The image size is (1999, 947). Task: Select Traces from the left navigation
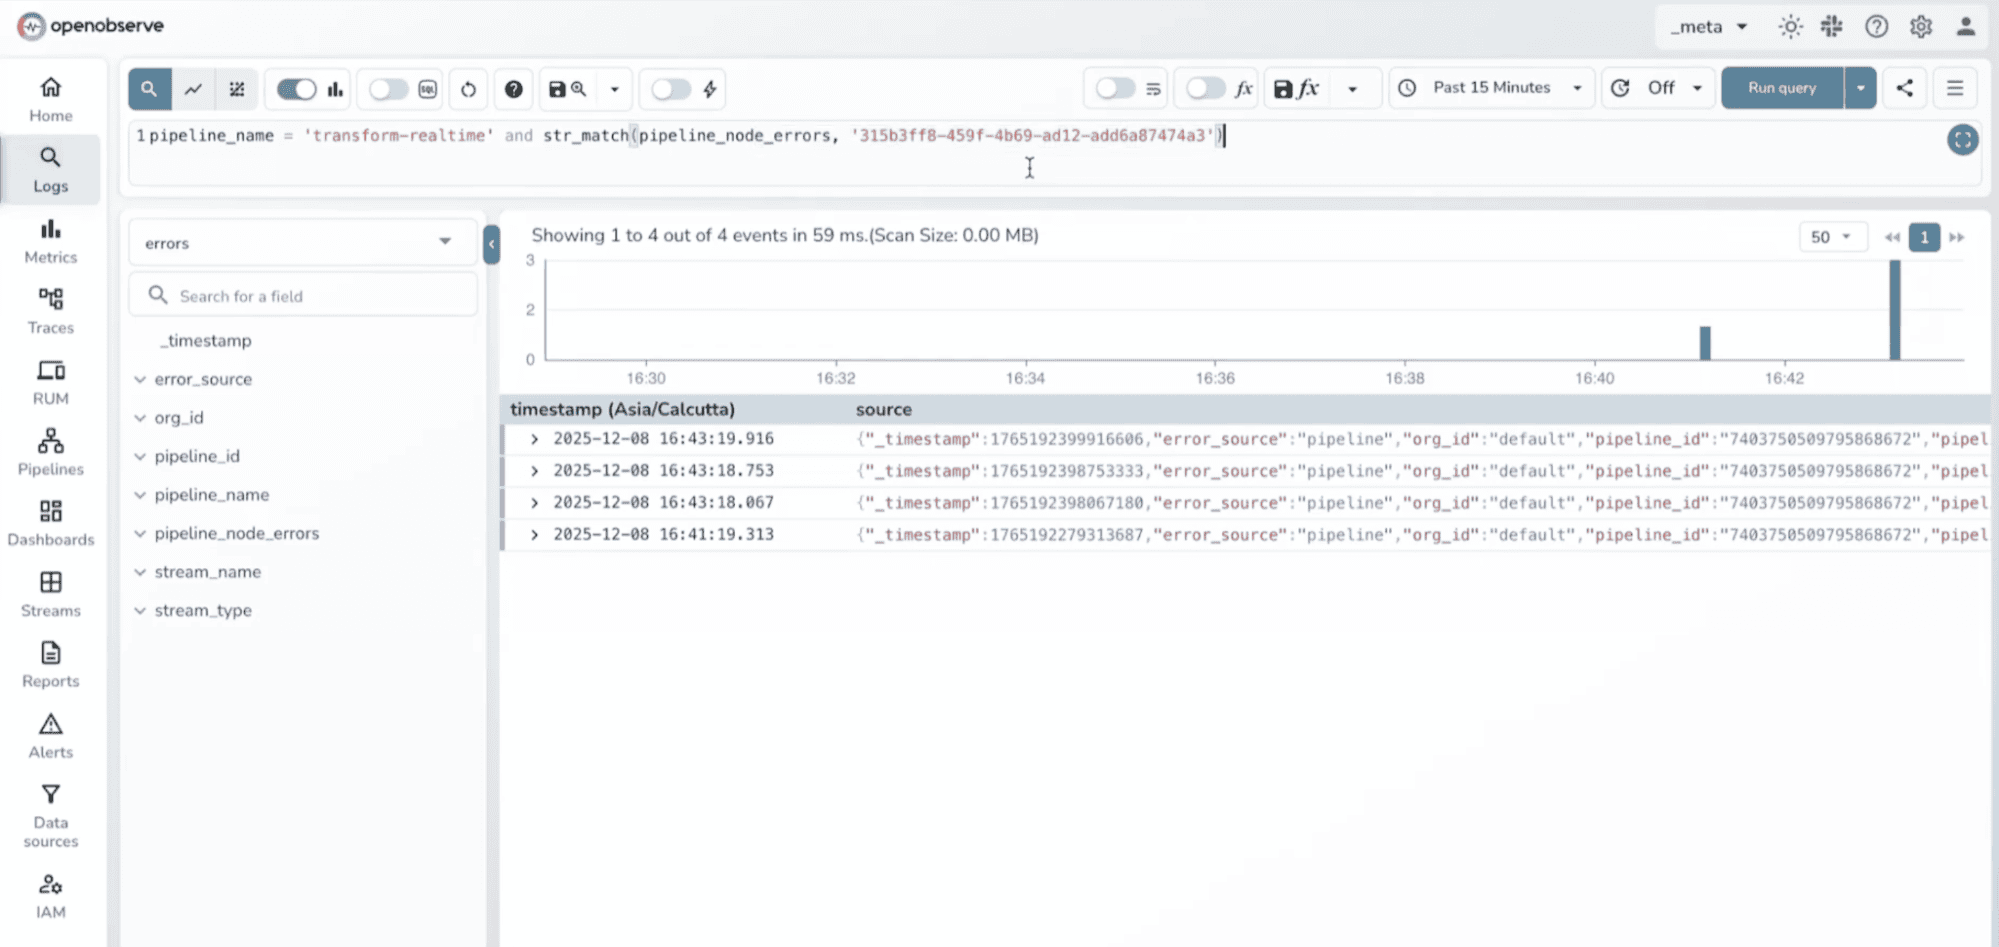[x=50, y=310]
